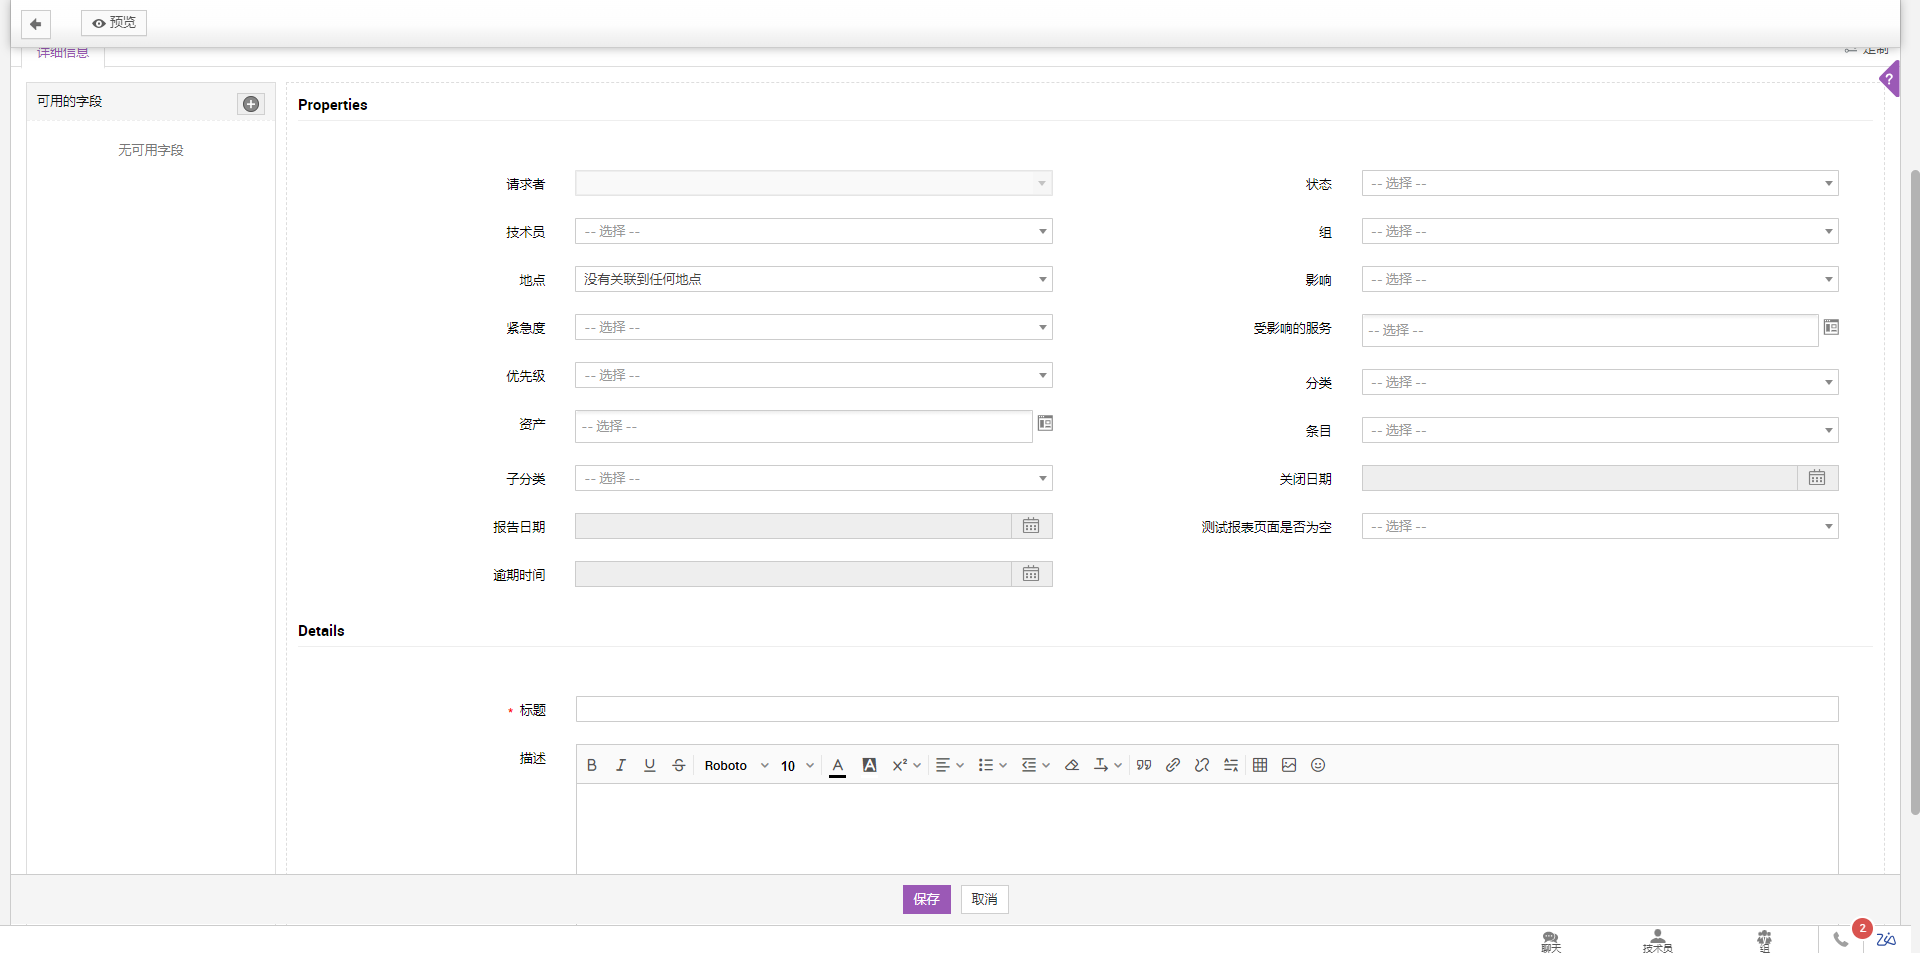Toggle bold formatting in description editor
Image resolution: width=1920 pixels, height=953 pixels.
[x=592, y=765]
